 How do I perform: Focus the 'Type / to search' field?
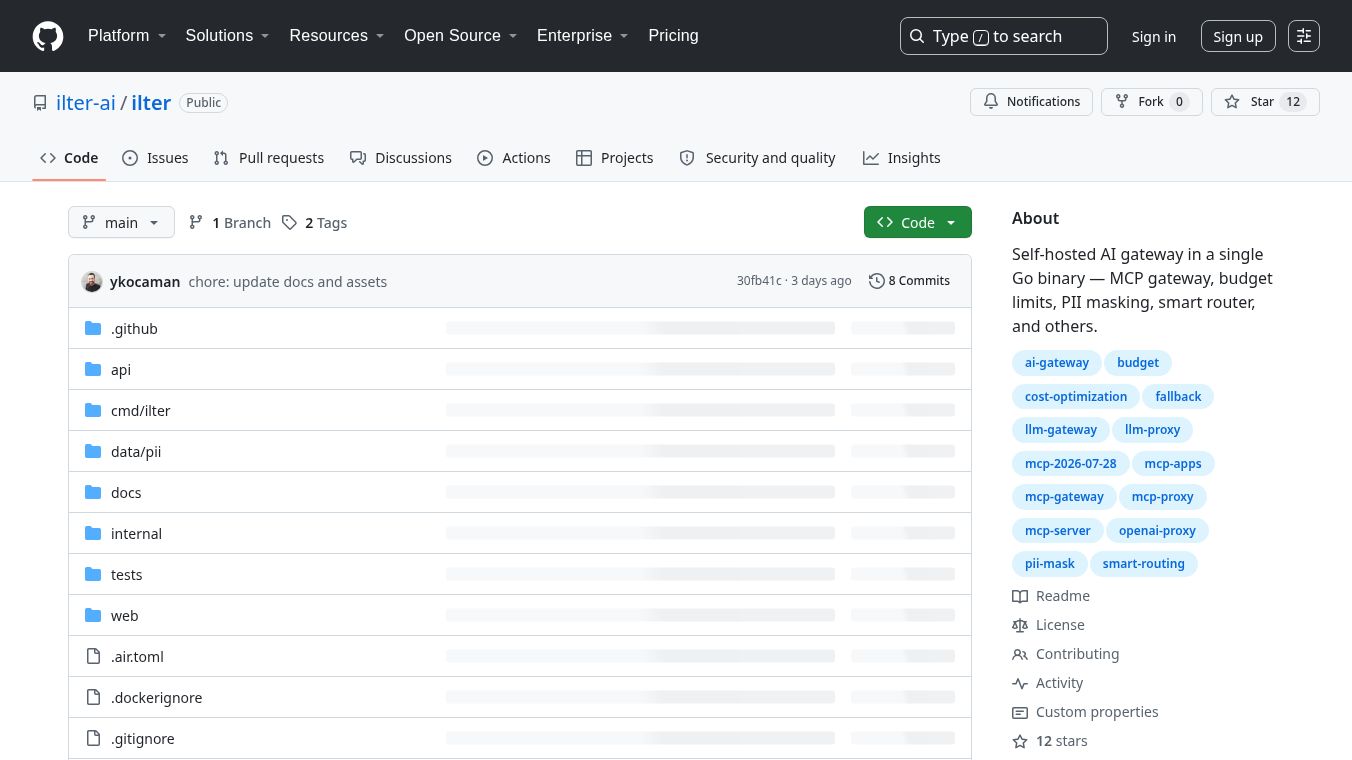coord(1004,36)
